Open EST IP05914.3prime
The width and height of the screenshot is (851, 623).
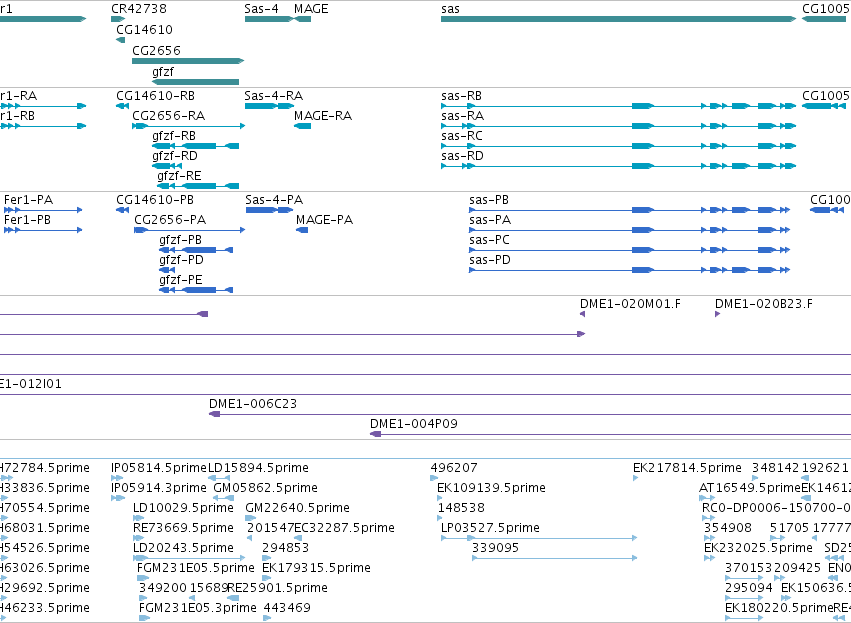point(159,488)
